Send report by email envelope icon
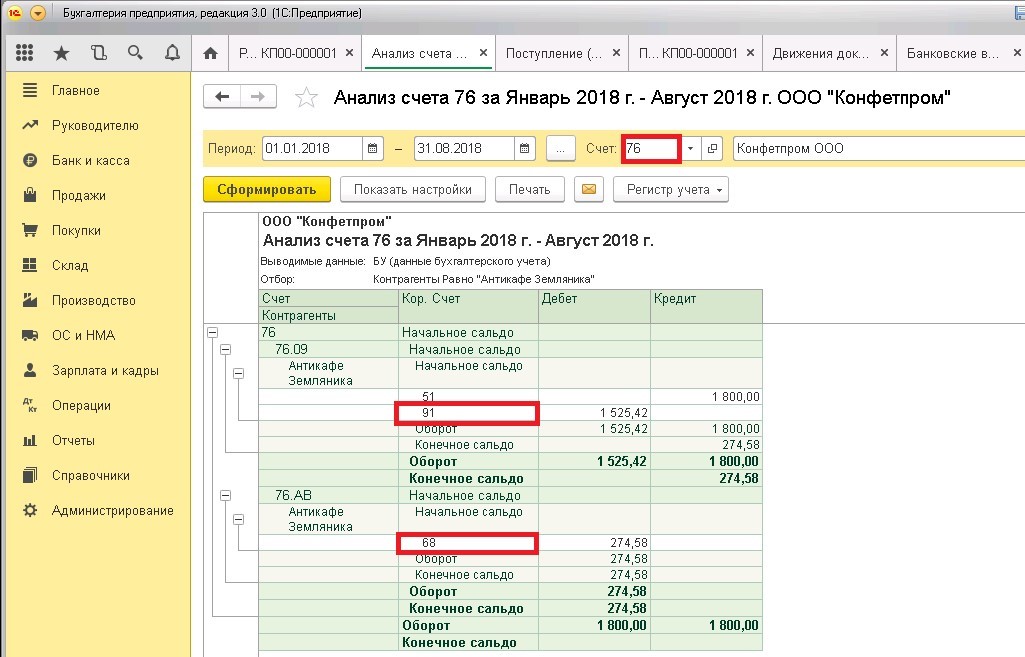 (x=588, y=190)
